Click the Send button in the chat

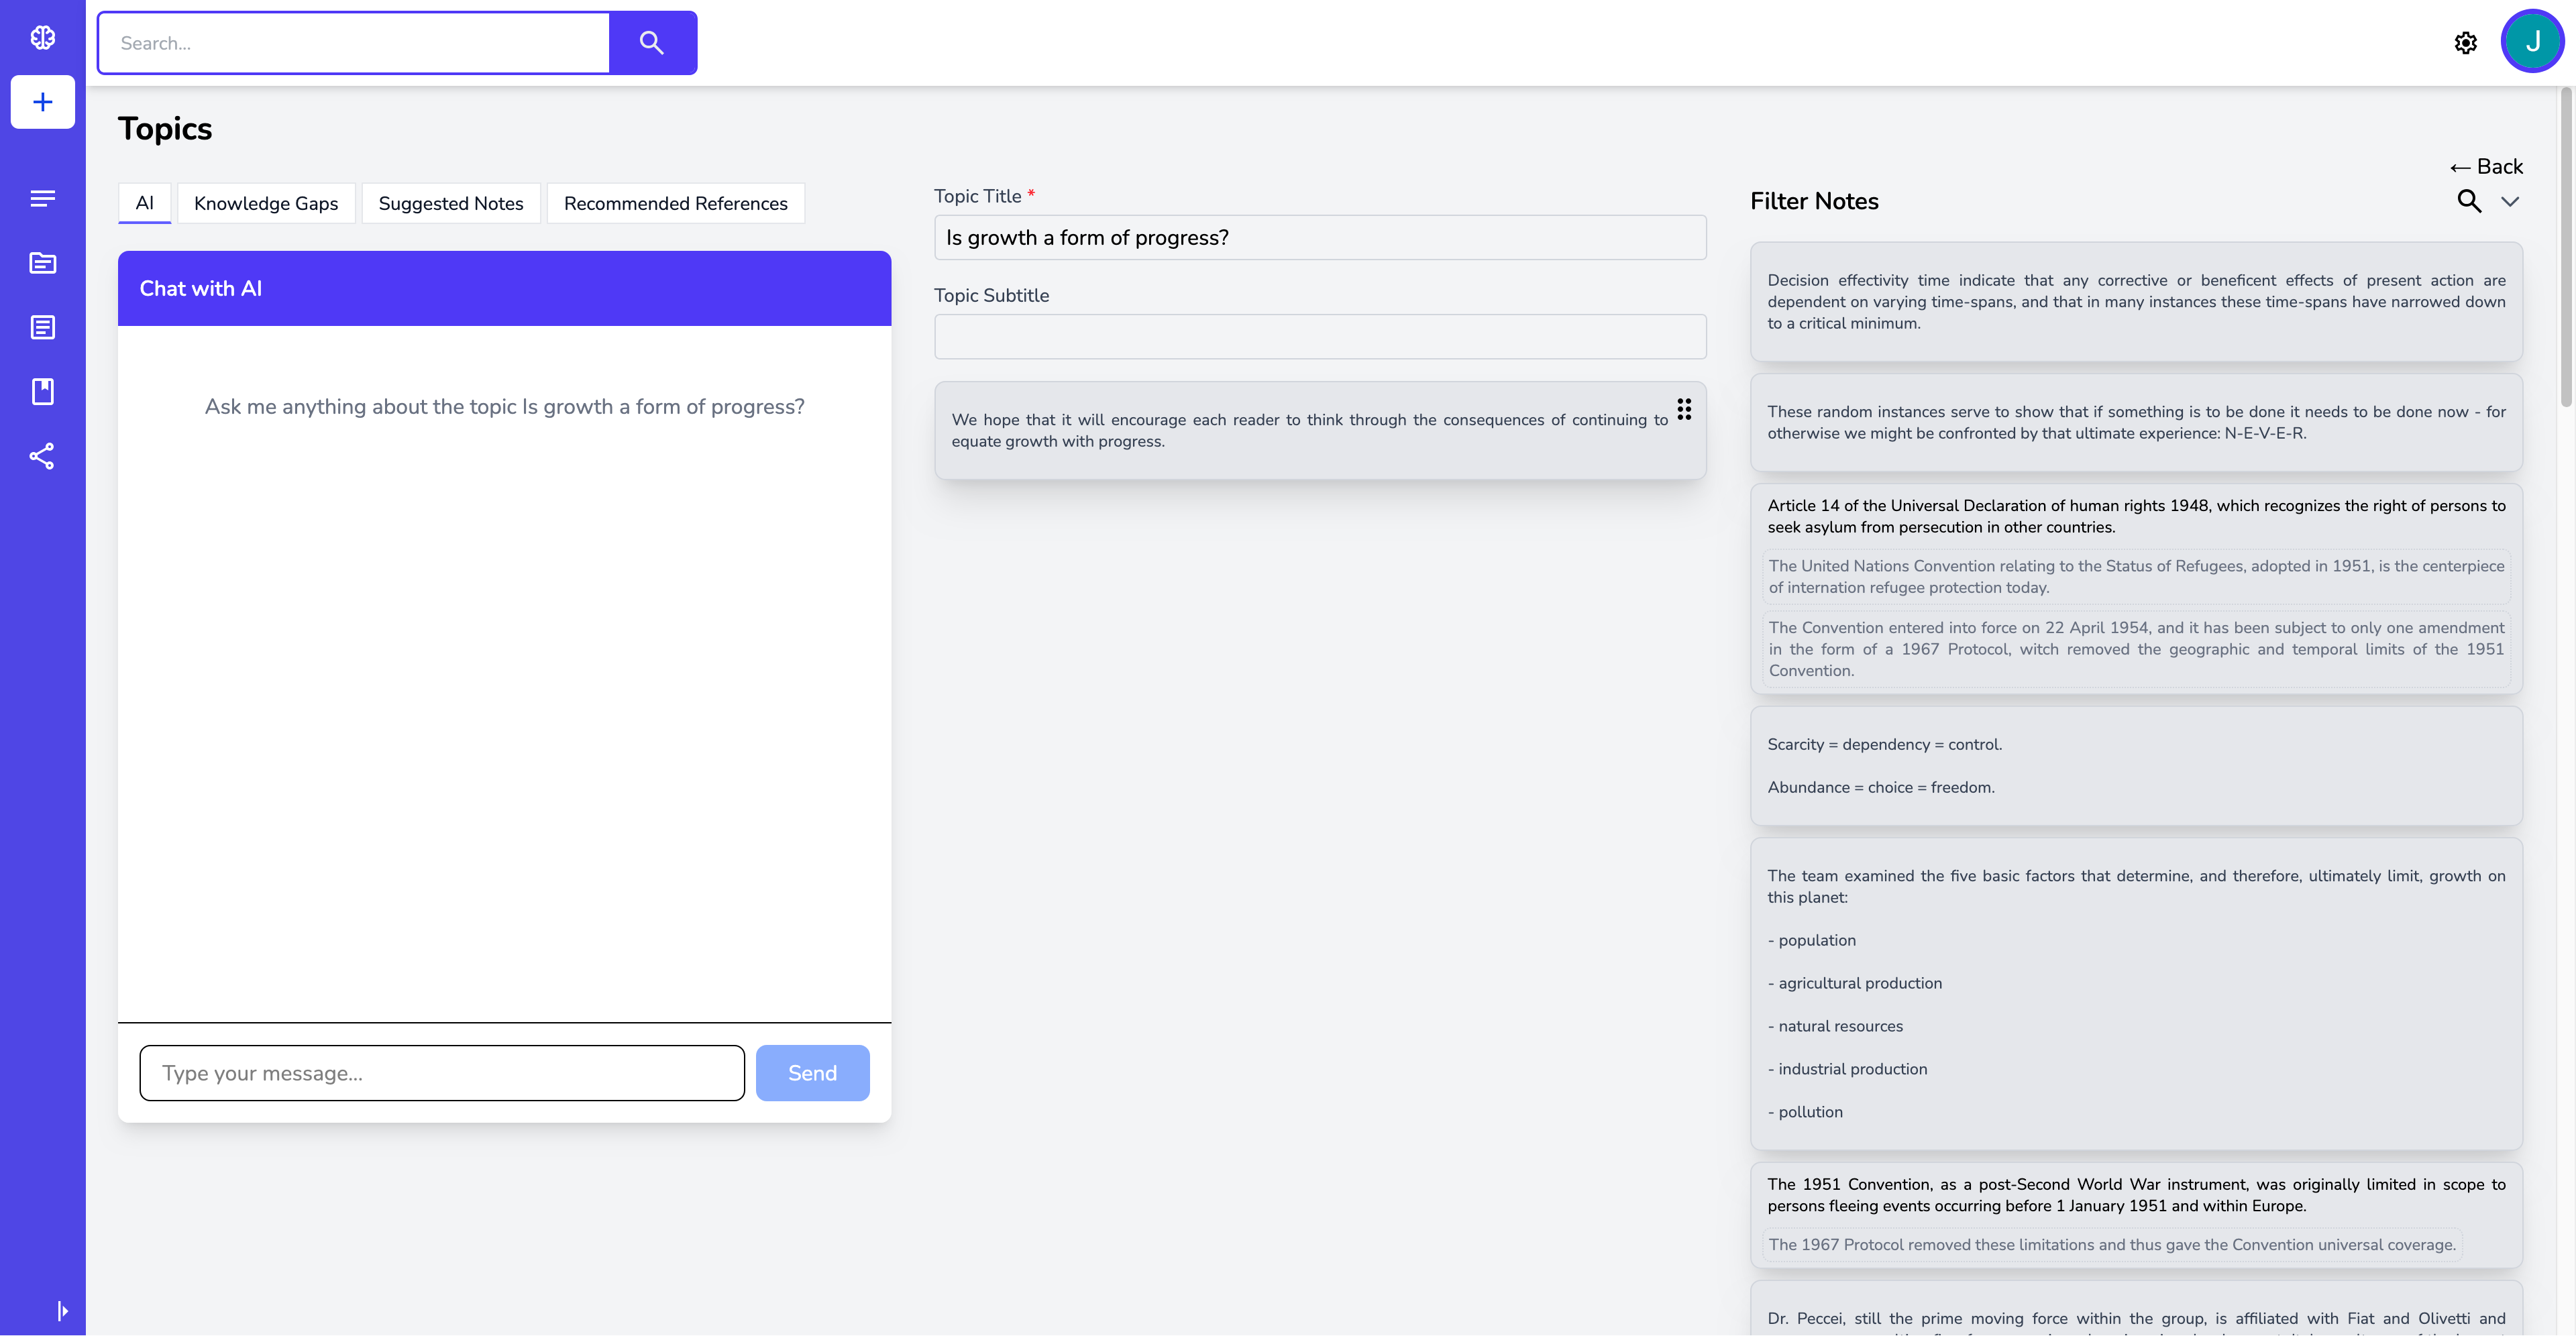812,1073
